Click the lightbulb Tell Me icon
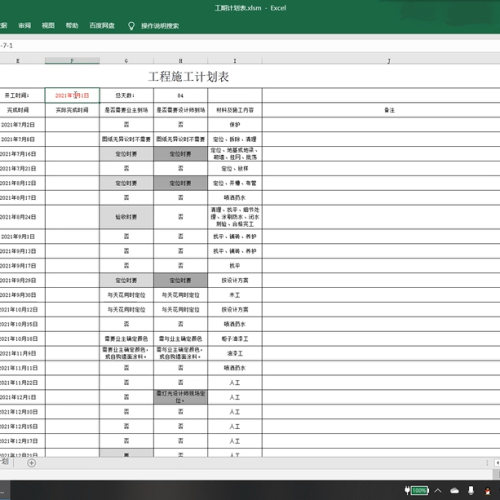Image resolution: width=500 pixels, height=500 pixels. click(131, 26)
